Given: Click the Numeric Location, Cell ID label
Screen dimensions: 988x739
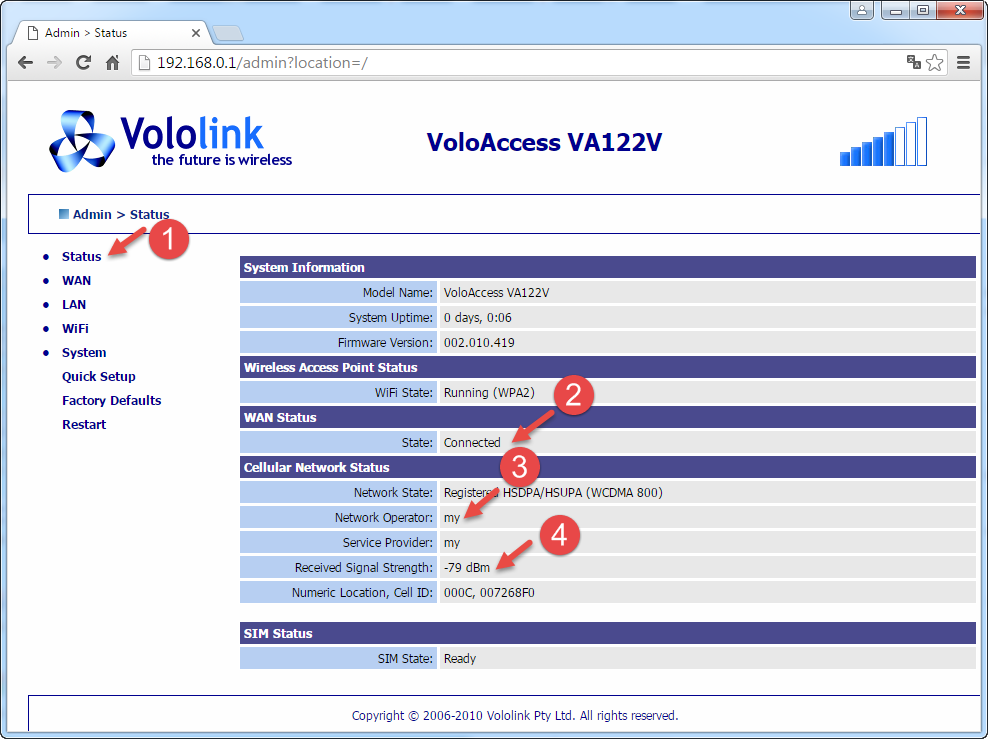Looking at the screenshot, I should pos(362,593).
